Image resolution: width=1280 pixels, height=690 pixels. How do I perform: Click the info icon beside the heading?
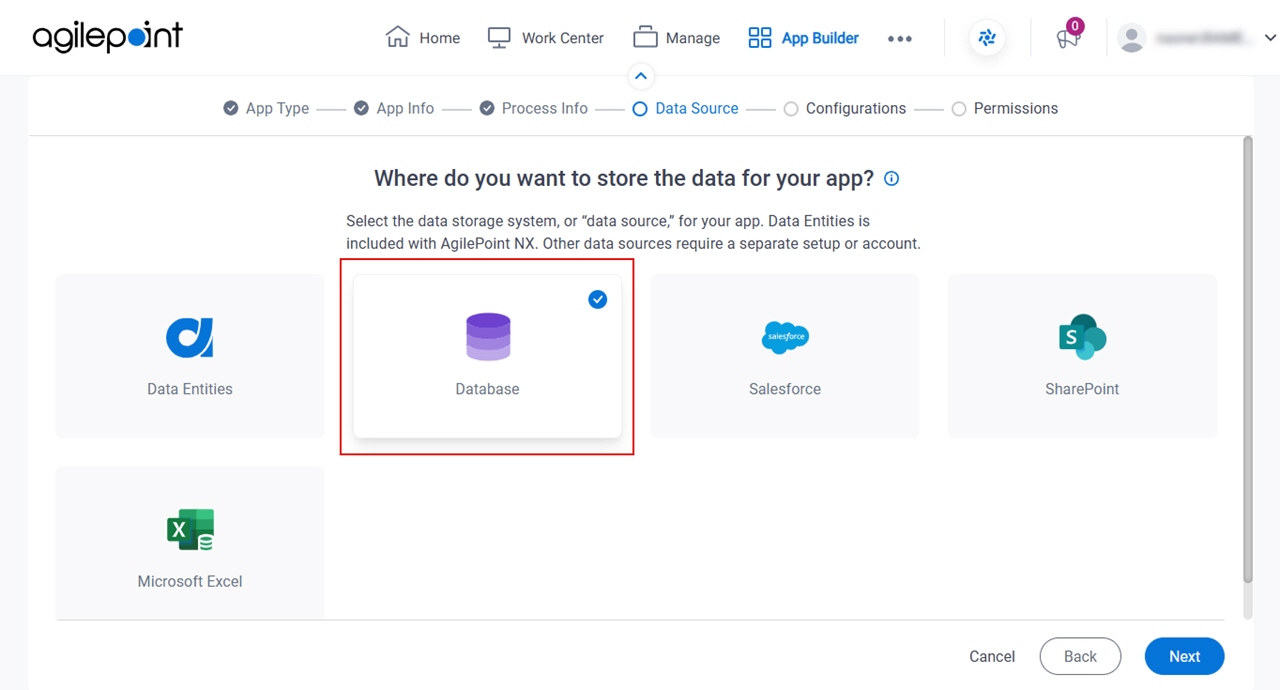click(892, 179)
